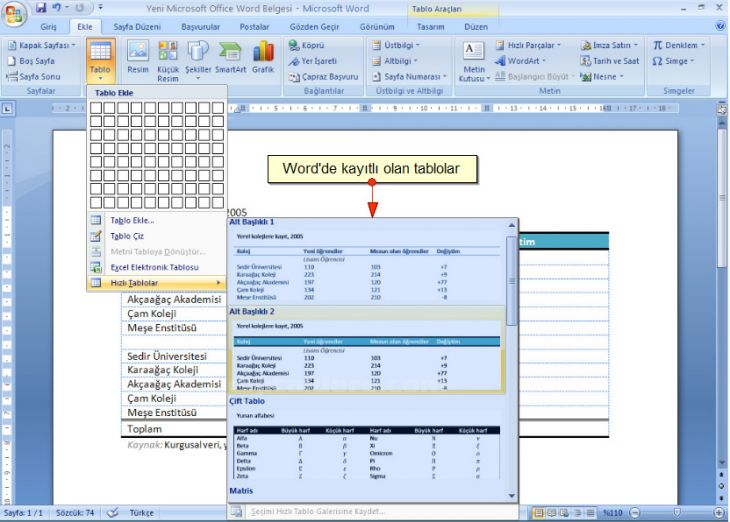Insert hyperlink with Köprü
730x522 pixels.
click(306, 45)
